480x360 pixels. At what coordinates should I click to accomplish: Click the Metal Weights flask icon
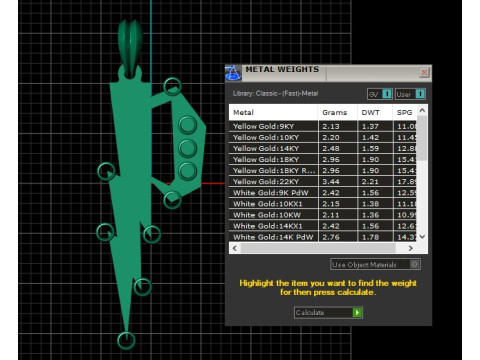233,73
